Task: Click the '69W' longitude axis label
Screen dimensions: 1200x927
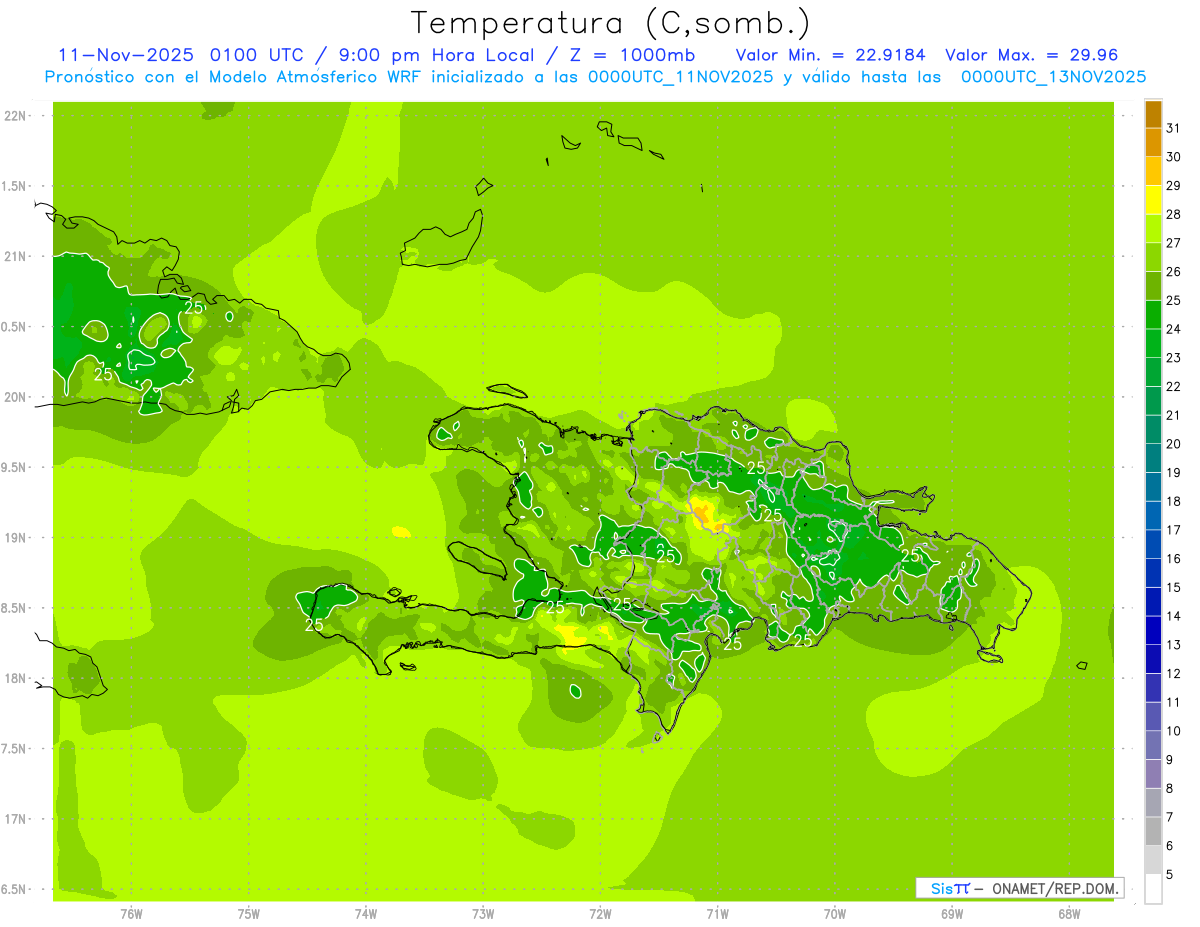Action: click(x=952, y=914)
